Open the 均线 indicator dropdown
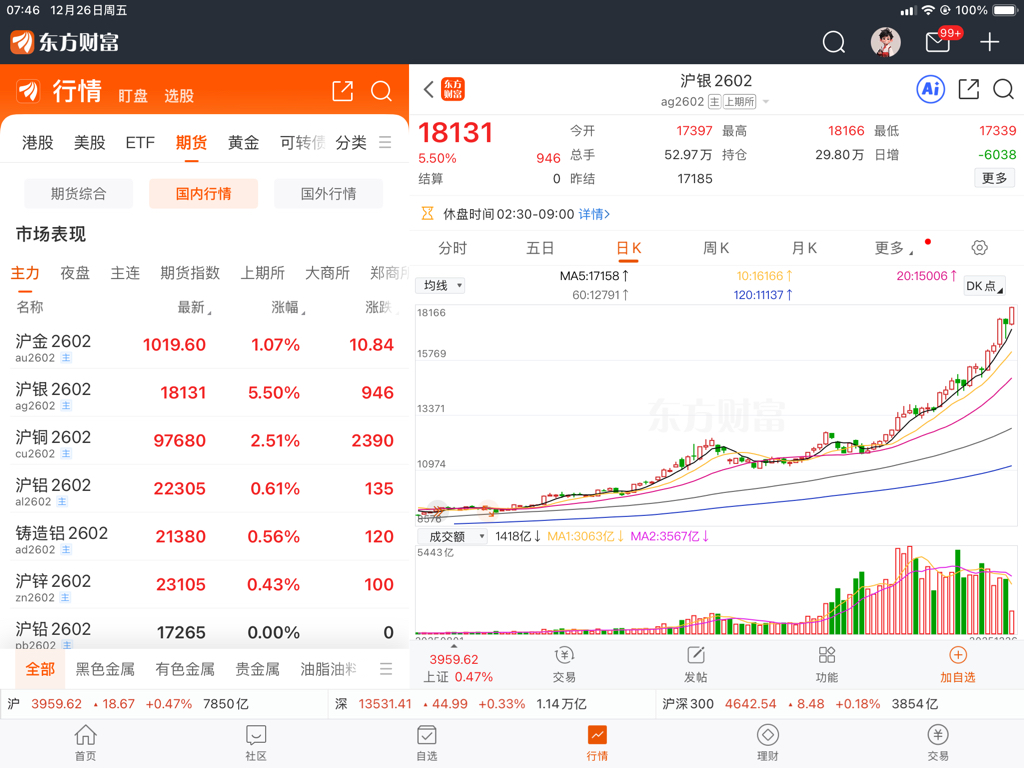The image size is (1024, 768). point(440,285)
